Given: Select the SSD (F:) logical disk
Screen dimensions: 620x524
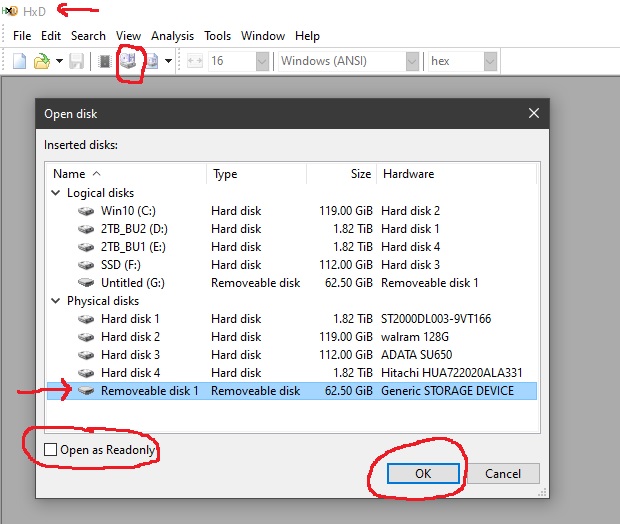Looking at the screenshot, I should pos(292,265).
